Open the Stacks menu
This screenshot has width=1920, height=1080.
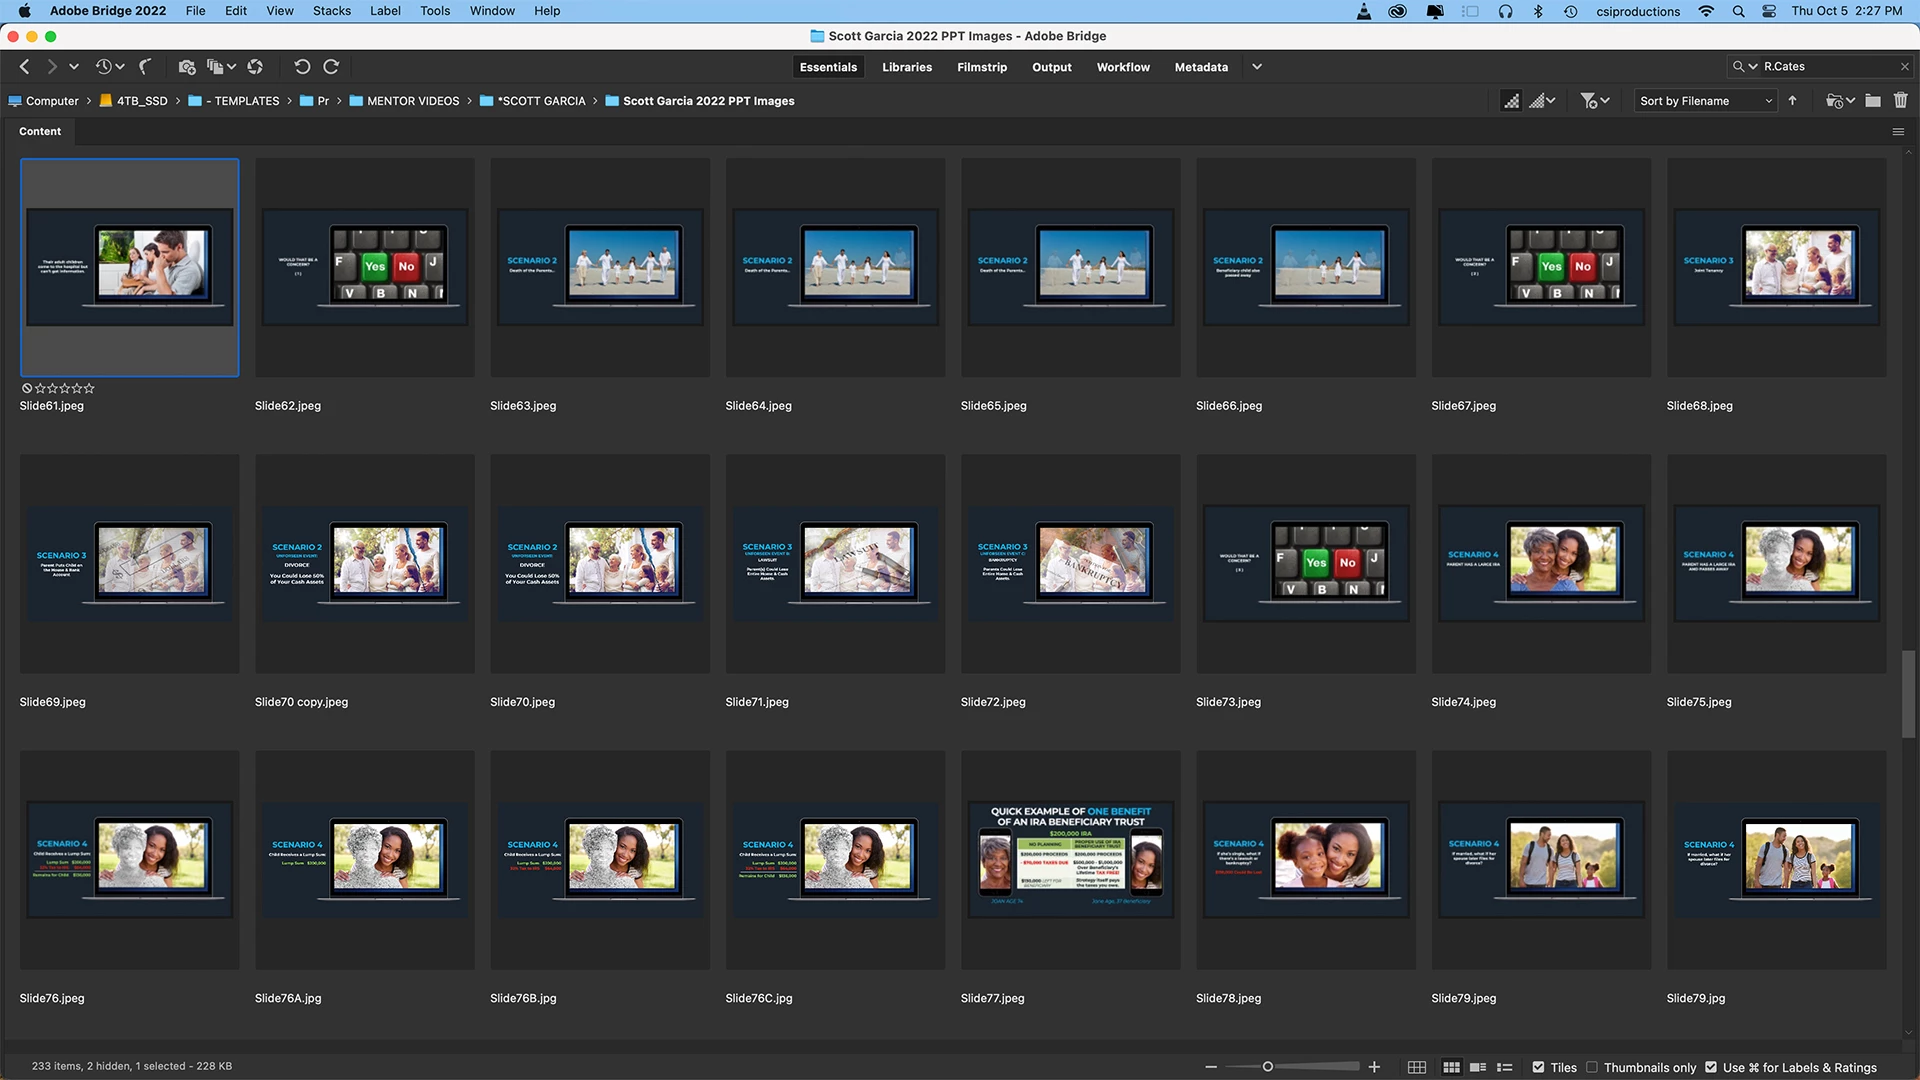(x=331, y=11)
